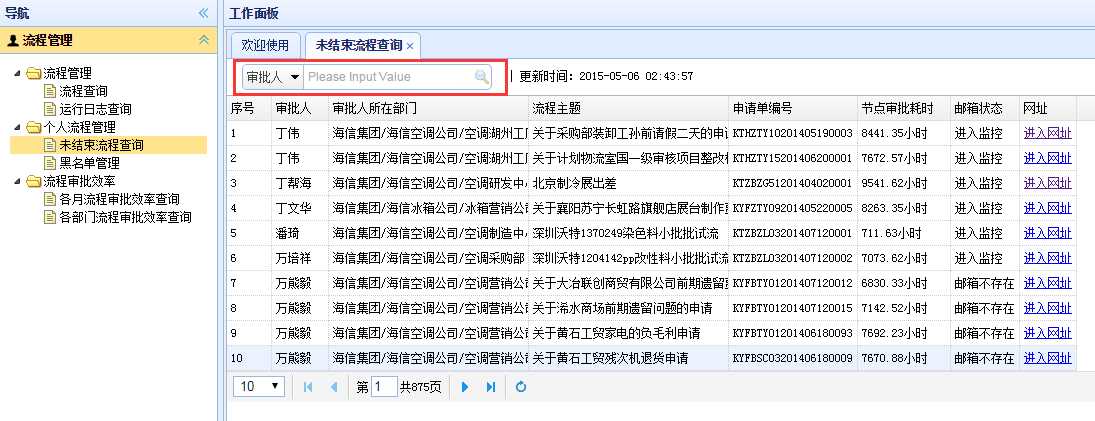Sort by the 流程主题 column header

pos(629,109)
